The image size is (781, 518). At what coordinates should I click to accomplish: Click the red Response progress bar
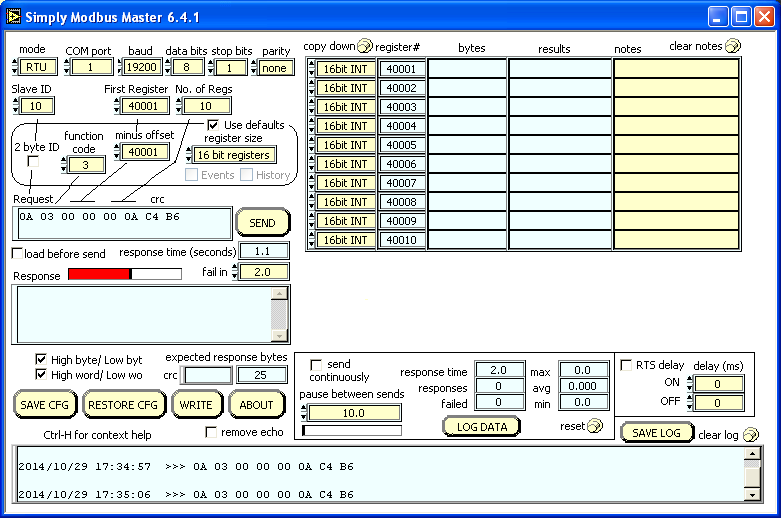125,274
